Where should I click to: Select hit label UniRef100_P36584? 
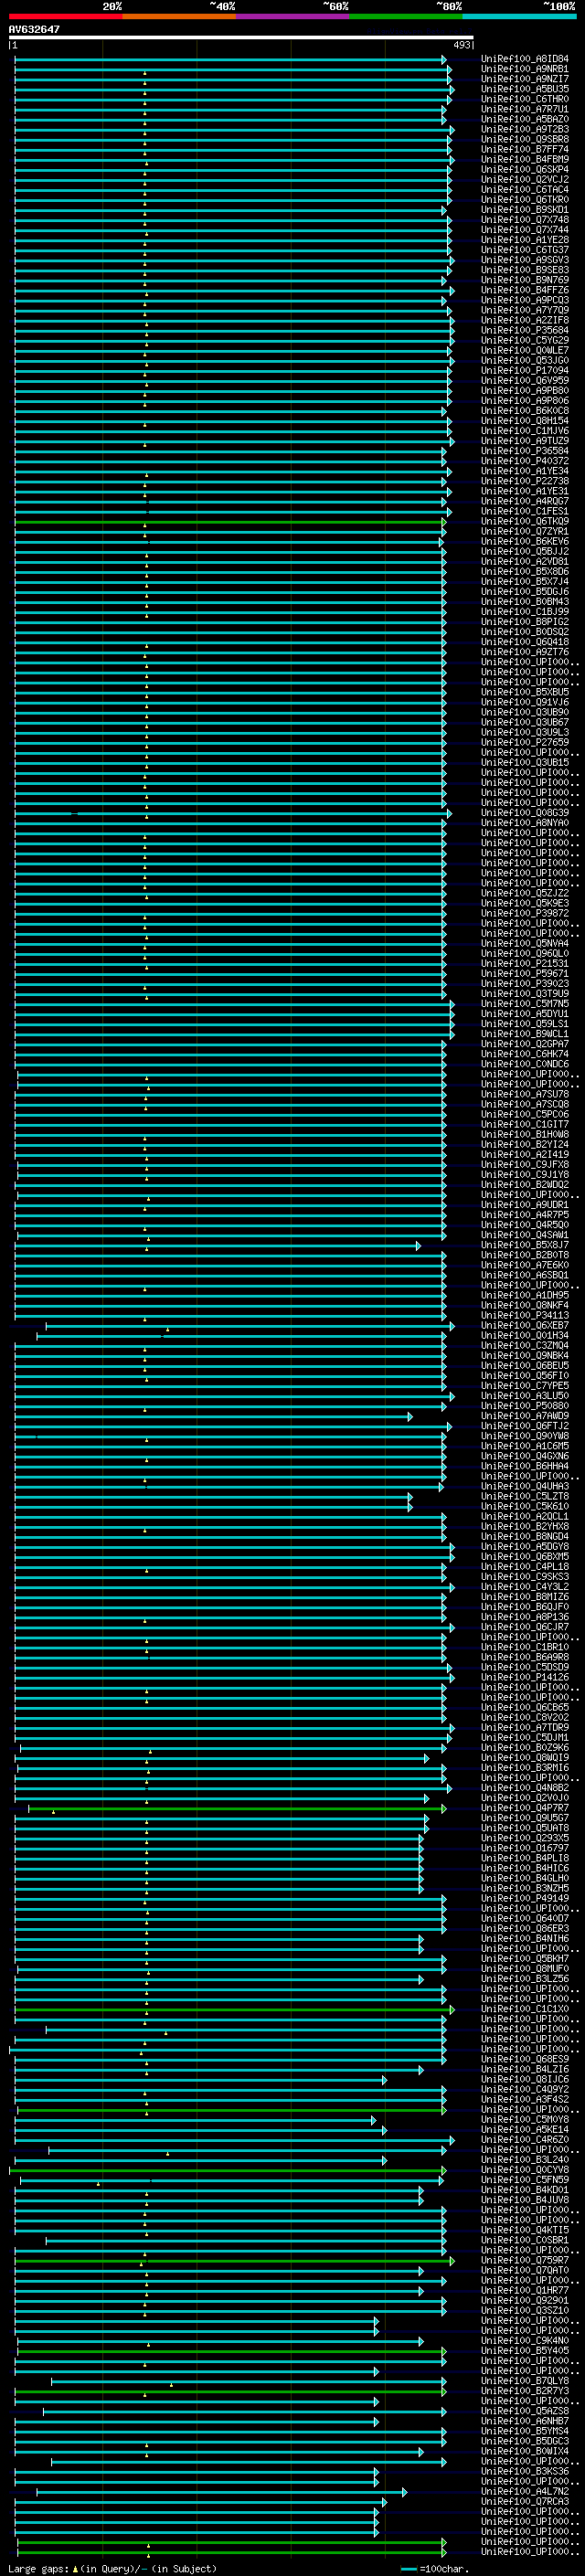(x=524, y=450)
